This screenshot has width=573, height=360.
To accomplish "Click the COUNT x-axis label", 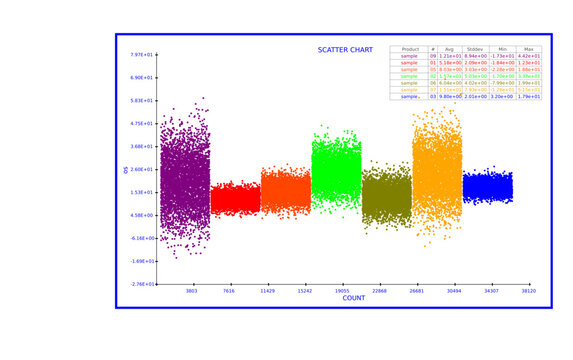I will 353,298.
